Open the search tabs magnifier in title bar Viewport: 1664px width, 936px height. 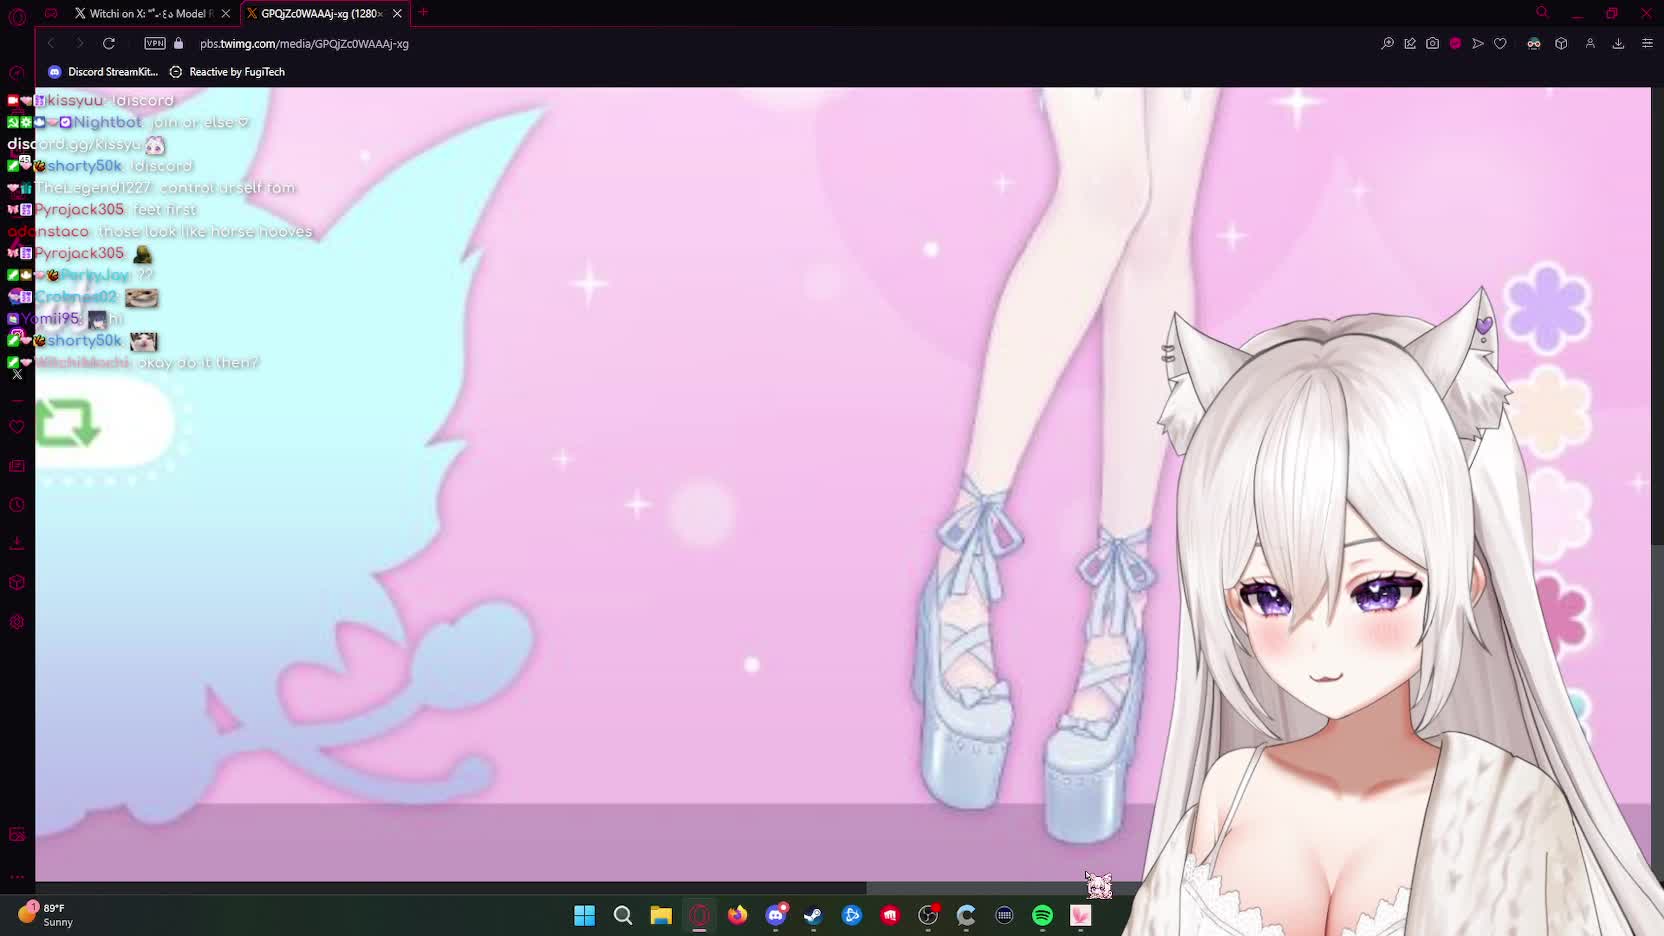pos(1542,13)
